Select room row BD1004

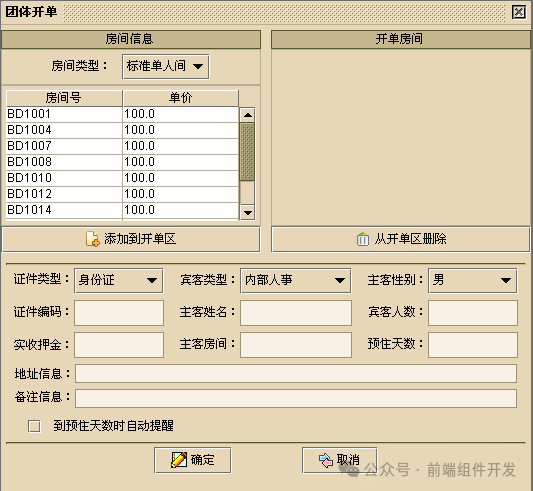click(x=122, y=130)
